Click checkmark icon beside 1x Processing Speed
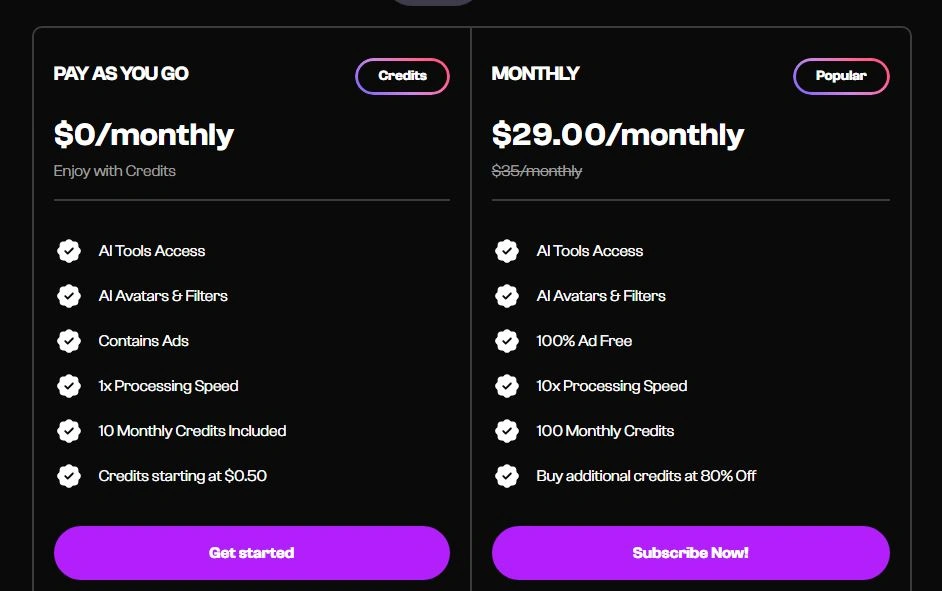Viewport: 942px width, 591px height. [69, 386]
